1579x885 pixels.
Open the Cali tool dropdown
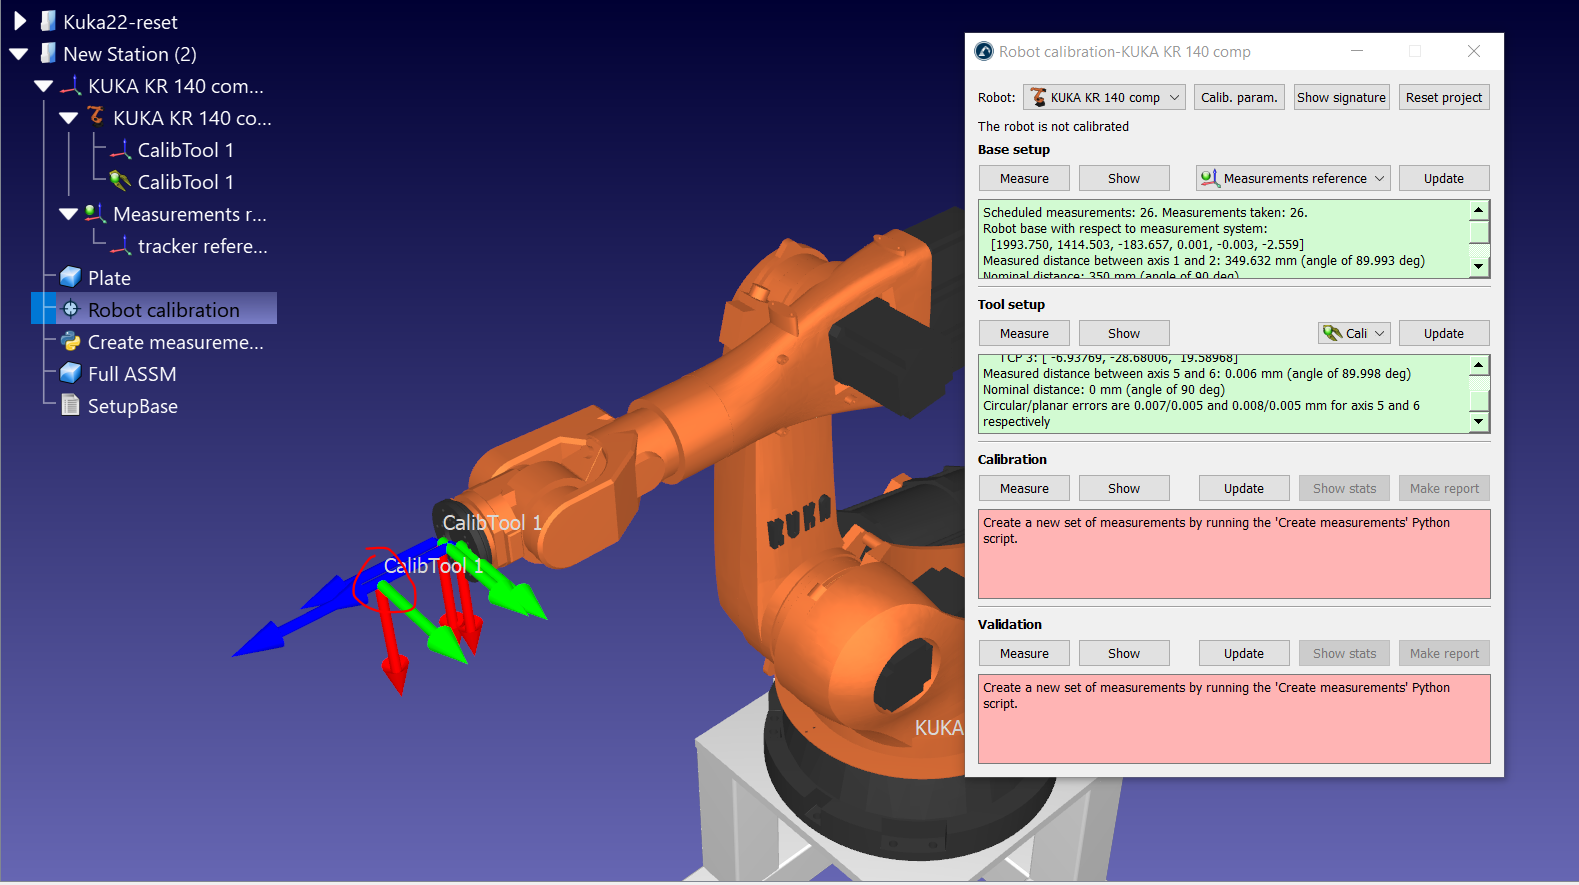[1354, 333]
